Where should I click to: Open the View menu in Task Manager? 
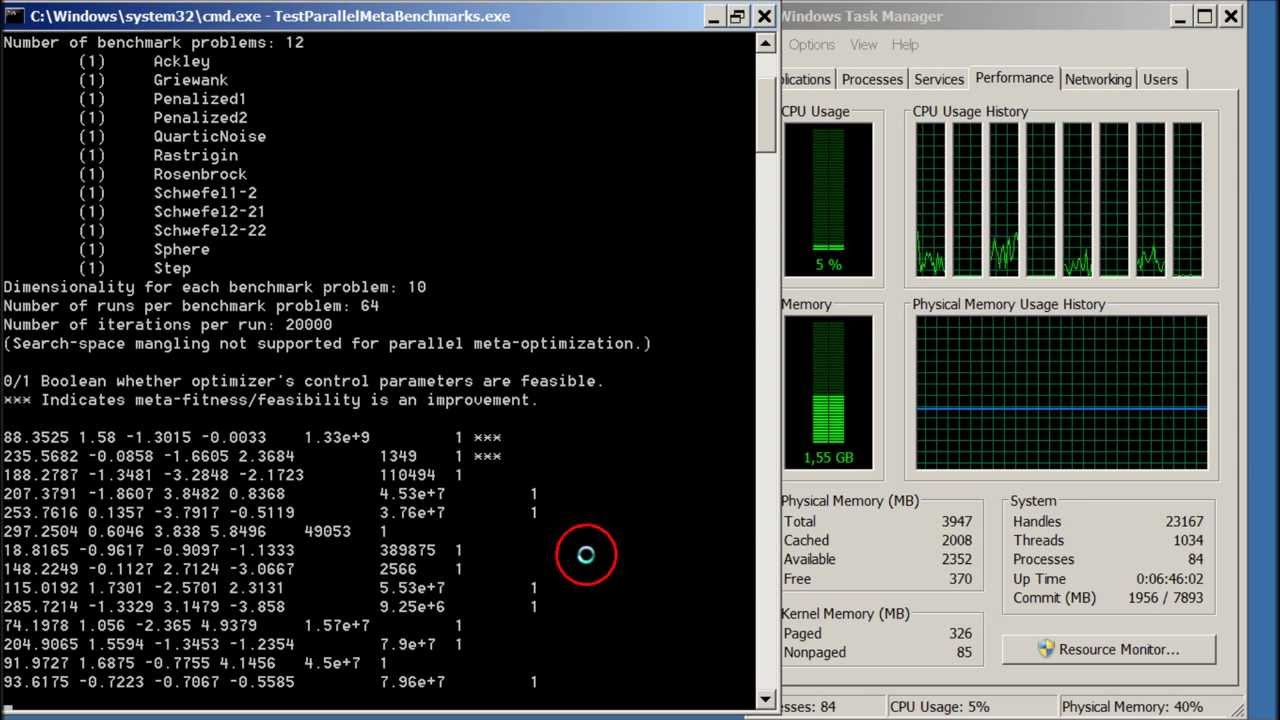tap(863, 45)
